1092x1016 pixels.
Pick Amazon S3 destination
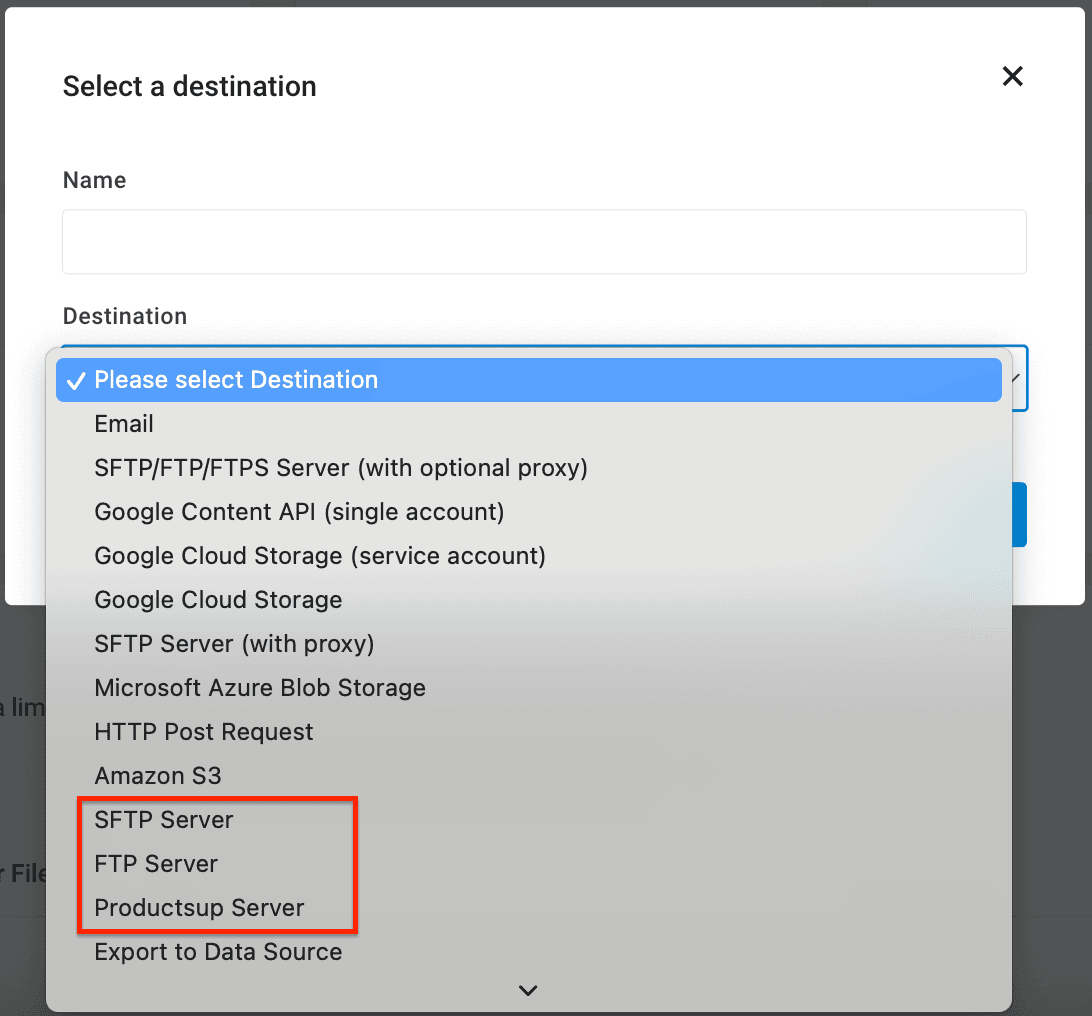[158, 776]
